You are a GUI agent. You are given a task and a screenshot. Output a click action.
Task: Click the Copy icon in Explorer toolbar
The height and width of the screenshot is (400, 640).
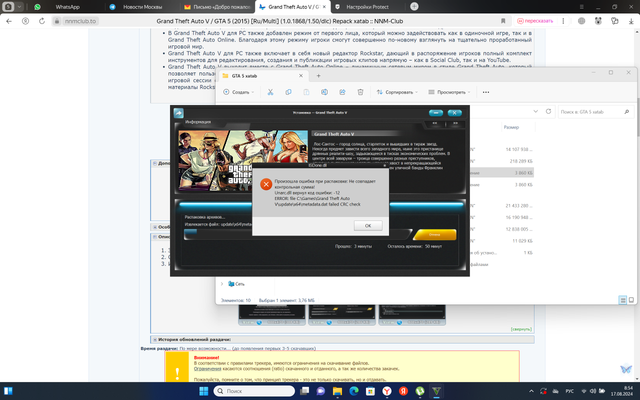coord(288,92)
